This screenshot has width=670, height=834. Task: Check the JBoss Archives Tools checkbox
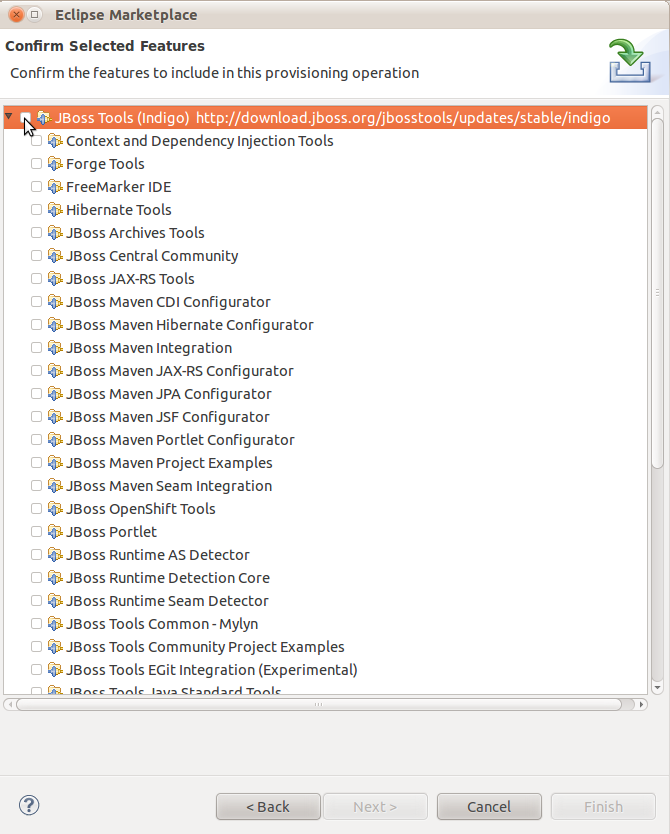coord(37,233)
